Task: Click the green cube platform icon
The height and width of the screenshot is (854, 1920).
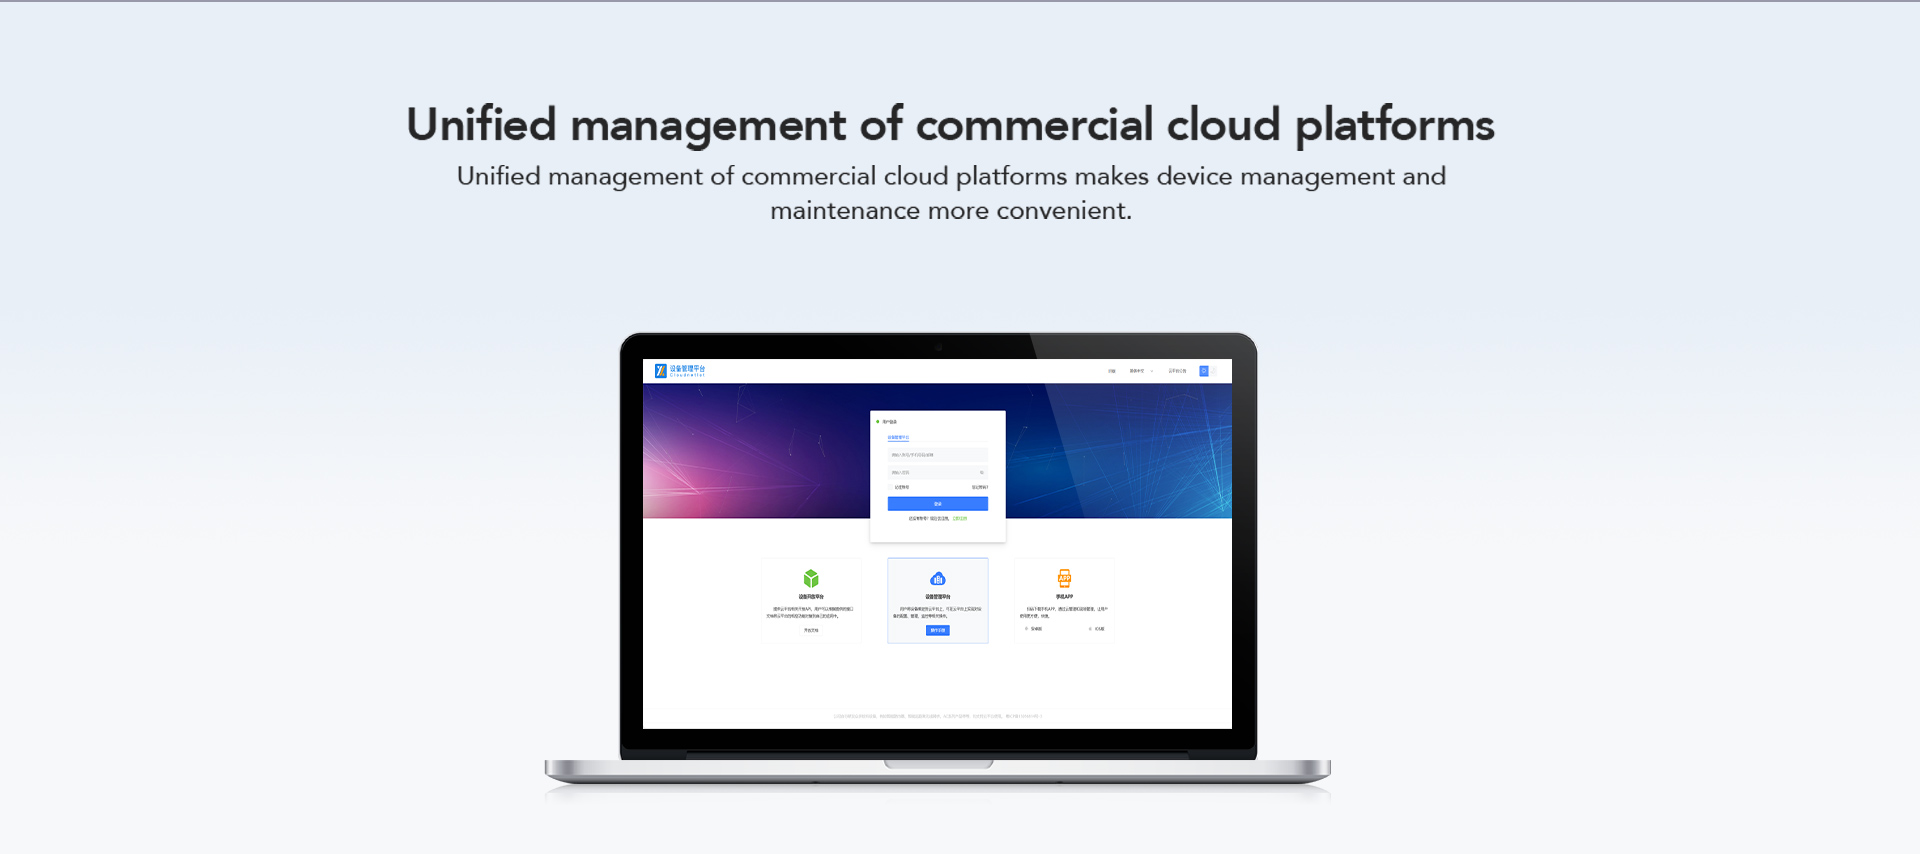Action: pyautogui.click(x=811, y=579)
